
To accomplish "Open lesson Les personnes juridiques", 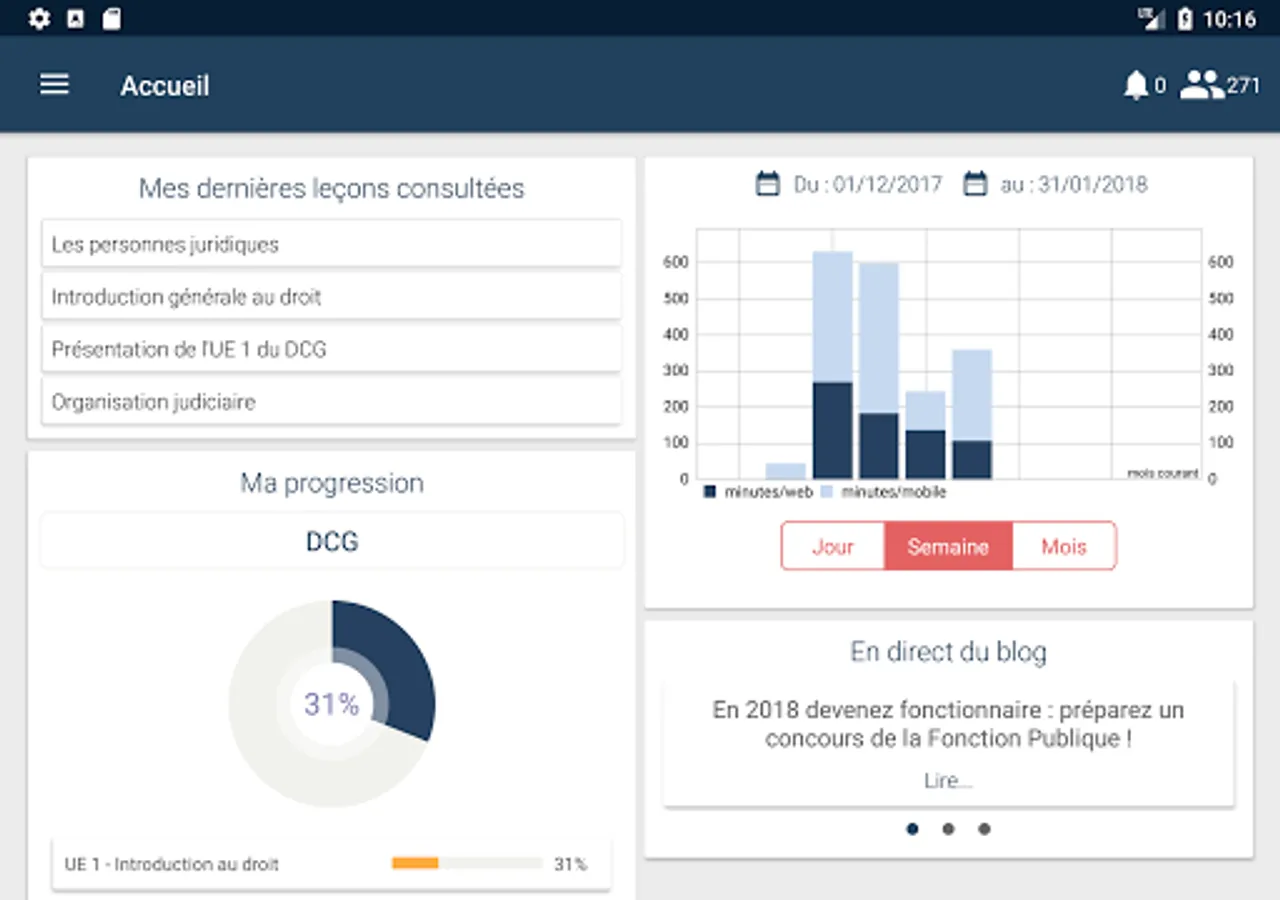I will 332,244.
